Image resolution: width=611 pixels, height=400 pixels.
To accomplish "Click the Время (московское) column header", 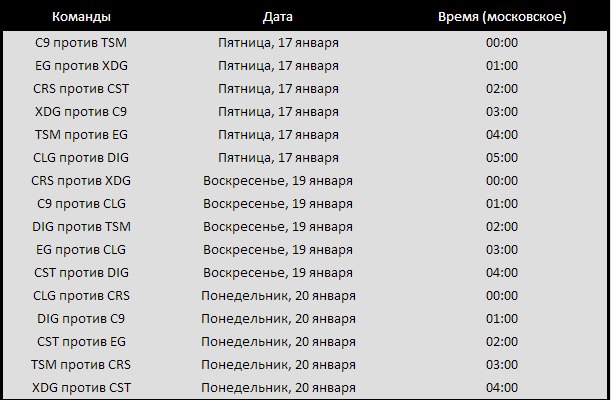I will [x=502, y=17].
